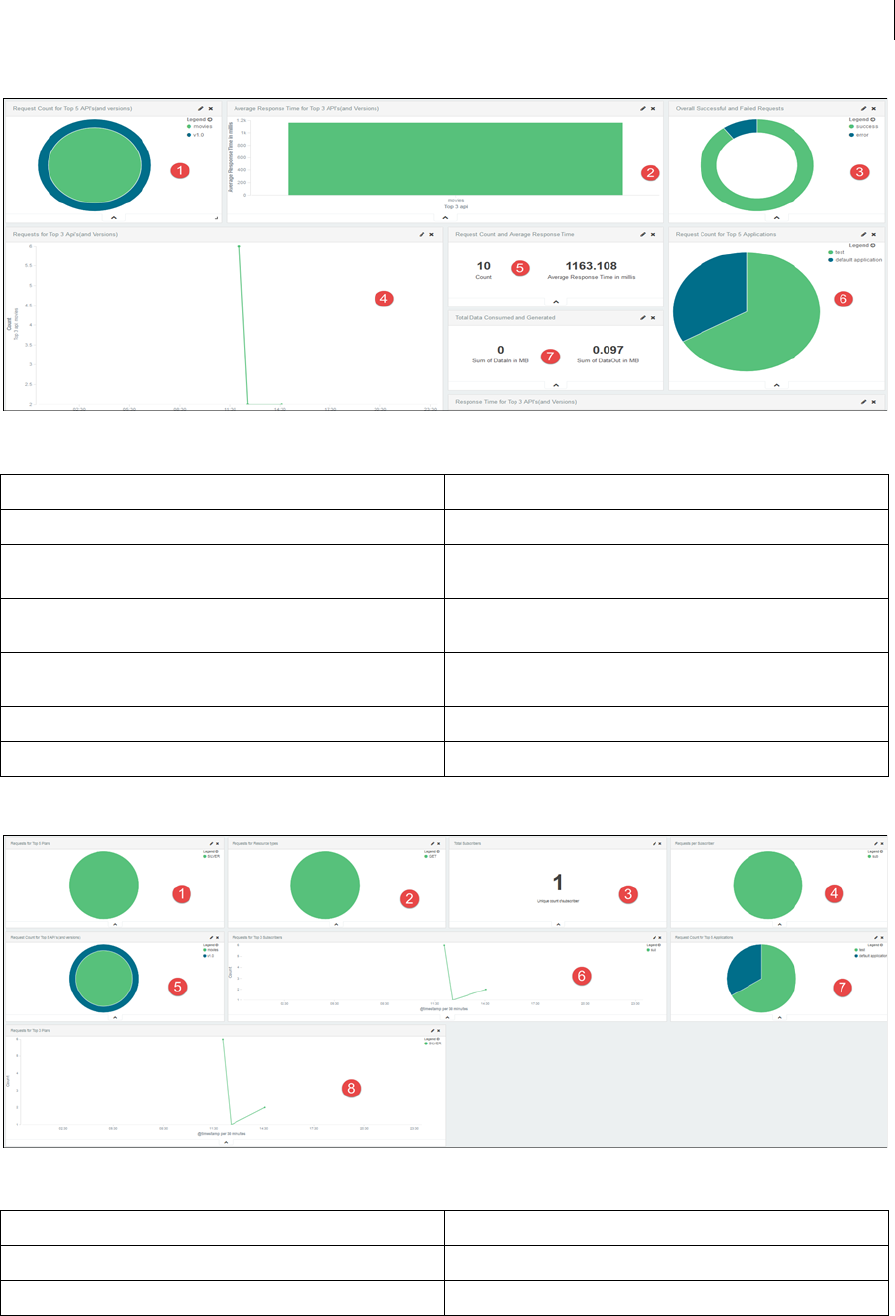Click the 10 Count metric value

(484, 266)
